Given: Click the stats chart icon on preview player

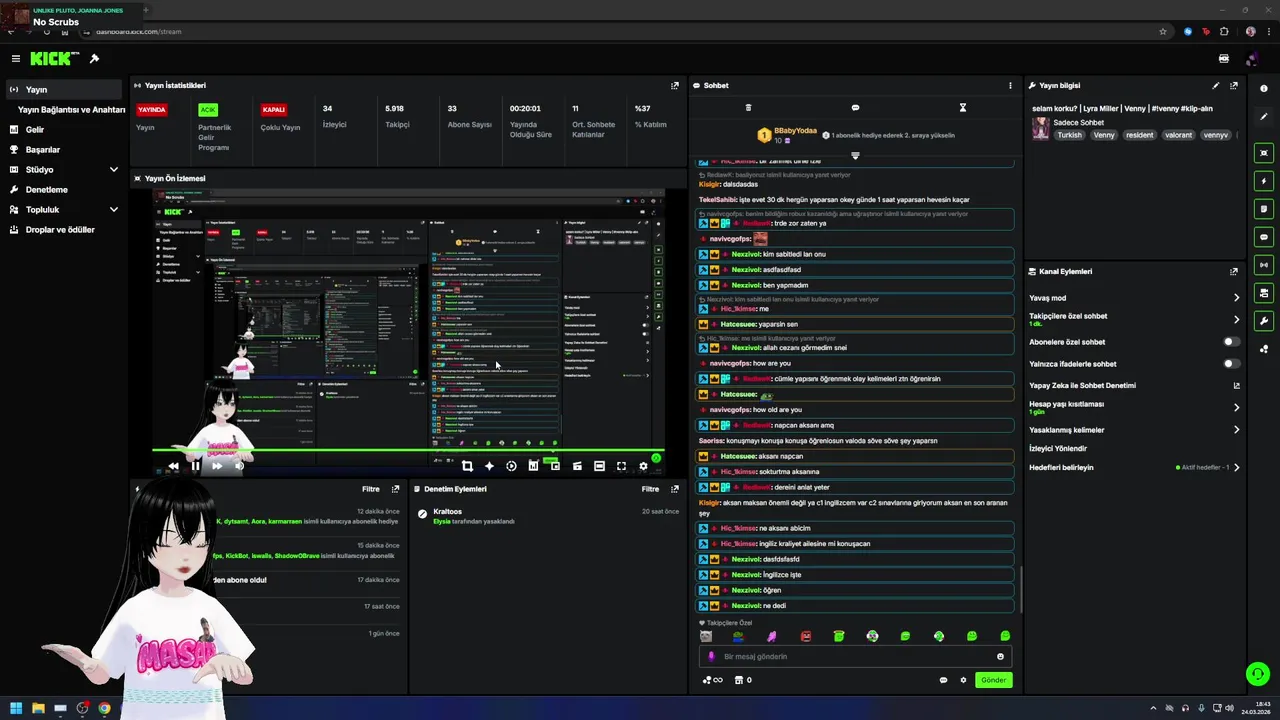Looking at the screenshot, I should click(x=533, y=466).
